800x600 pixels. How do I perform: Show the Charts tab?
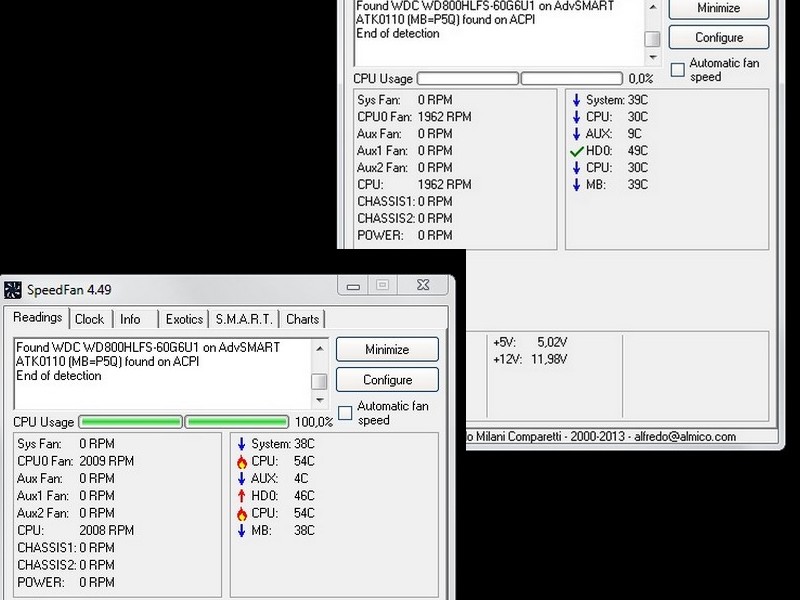[x=302, y=319]
